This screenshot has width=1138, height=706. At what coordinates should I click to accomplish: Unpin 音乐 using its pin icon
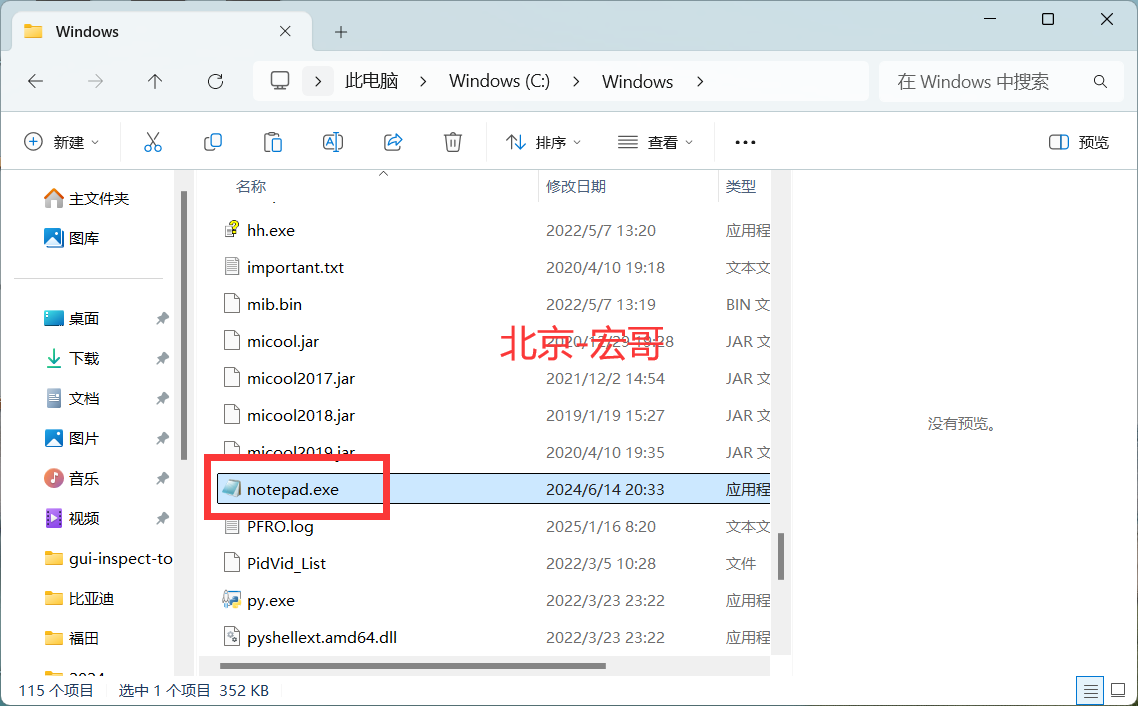163,478
